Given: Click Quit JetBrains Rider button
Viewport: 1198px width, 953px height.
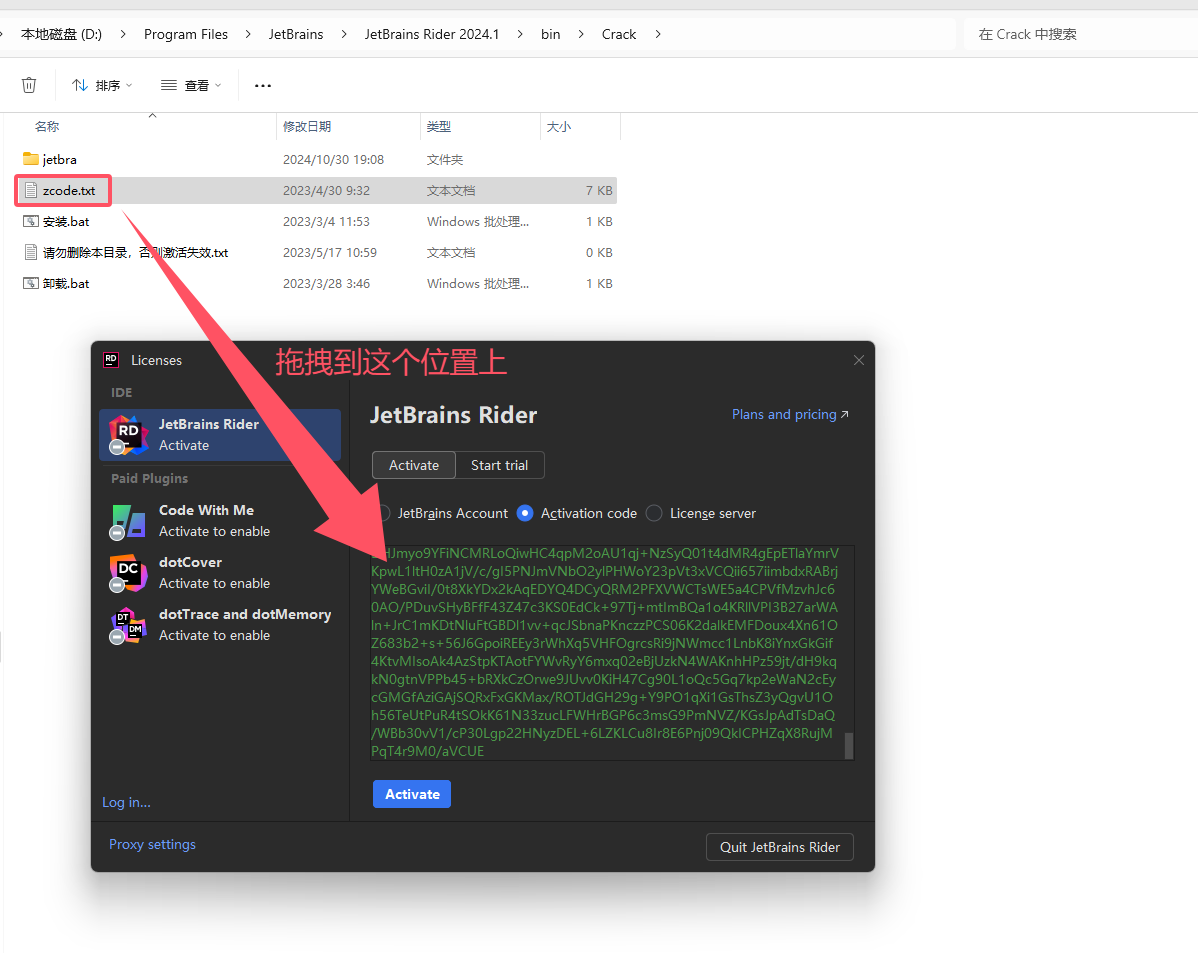Looking at the screenshot, I should (x=779, y=847).
